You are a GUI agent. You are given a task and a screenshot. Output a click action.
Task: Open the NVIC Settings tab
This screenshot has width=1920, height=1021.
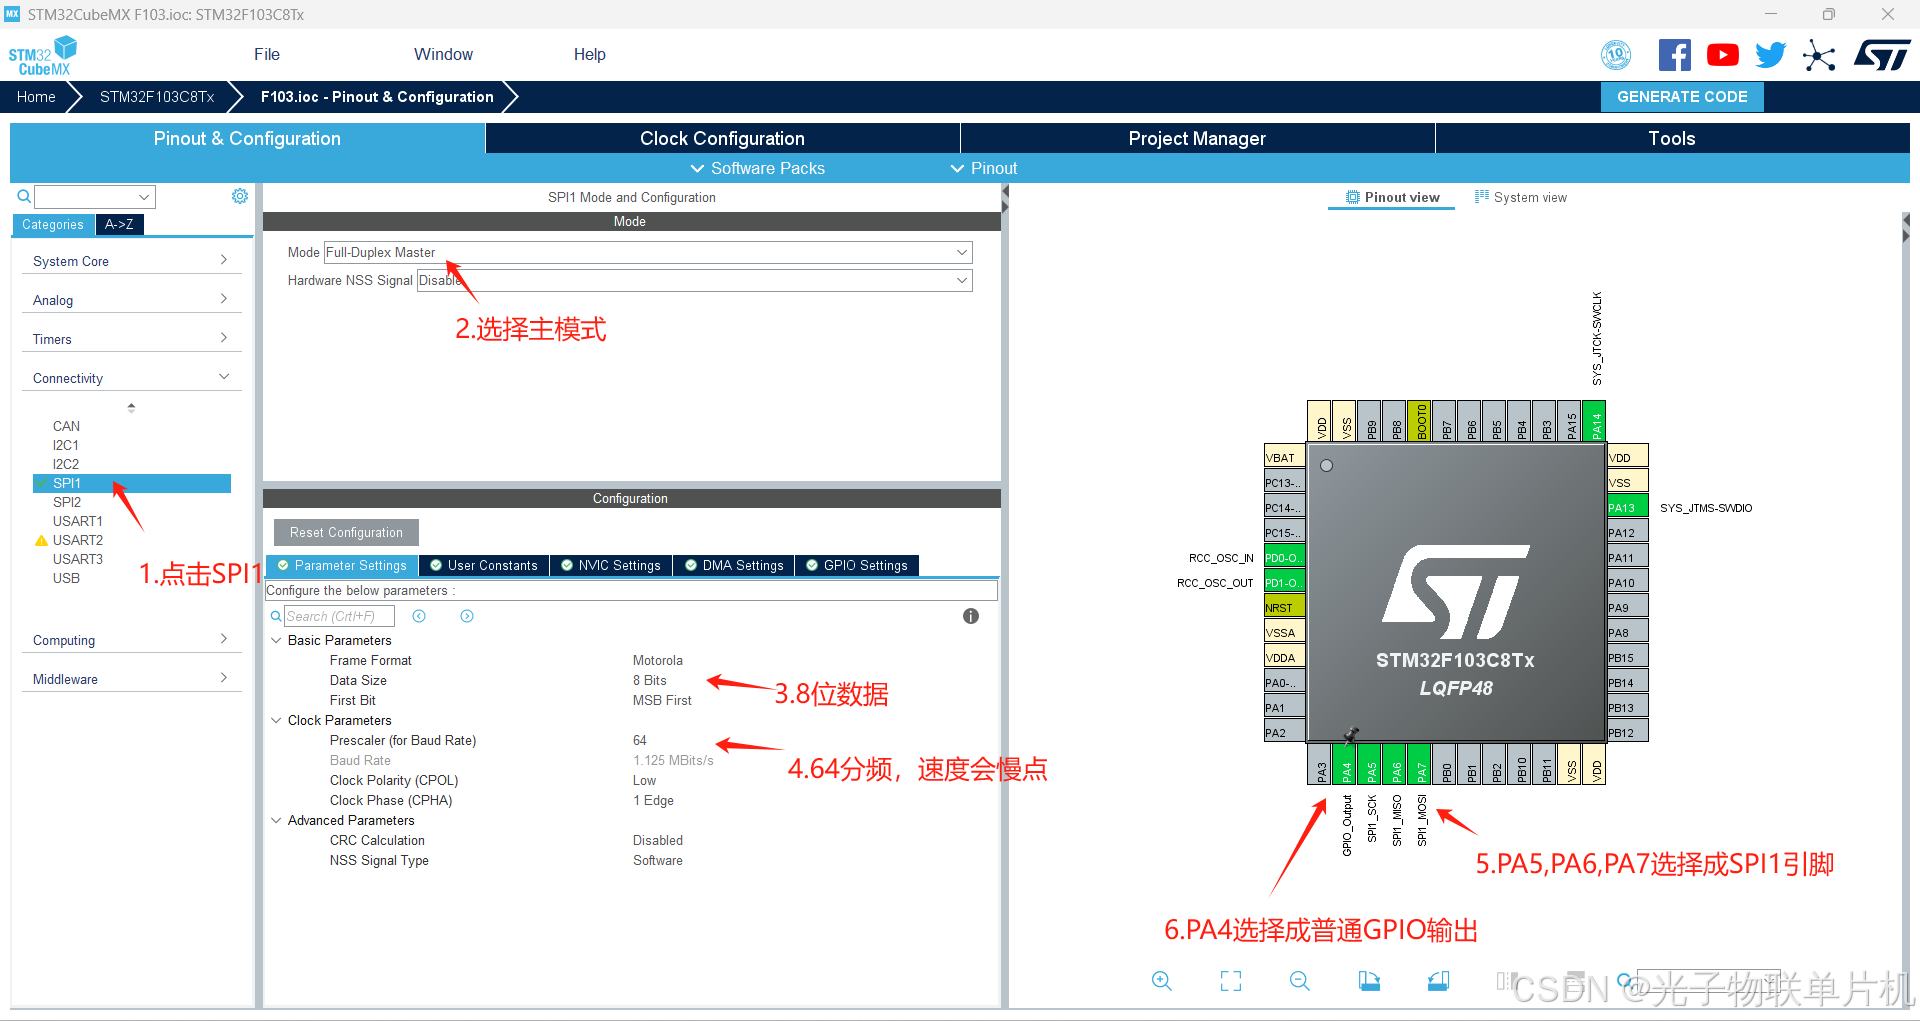[x=611, y=565]
